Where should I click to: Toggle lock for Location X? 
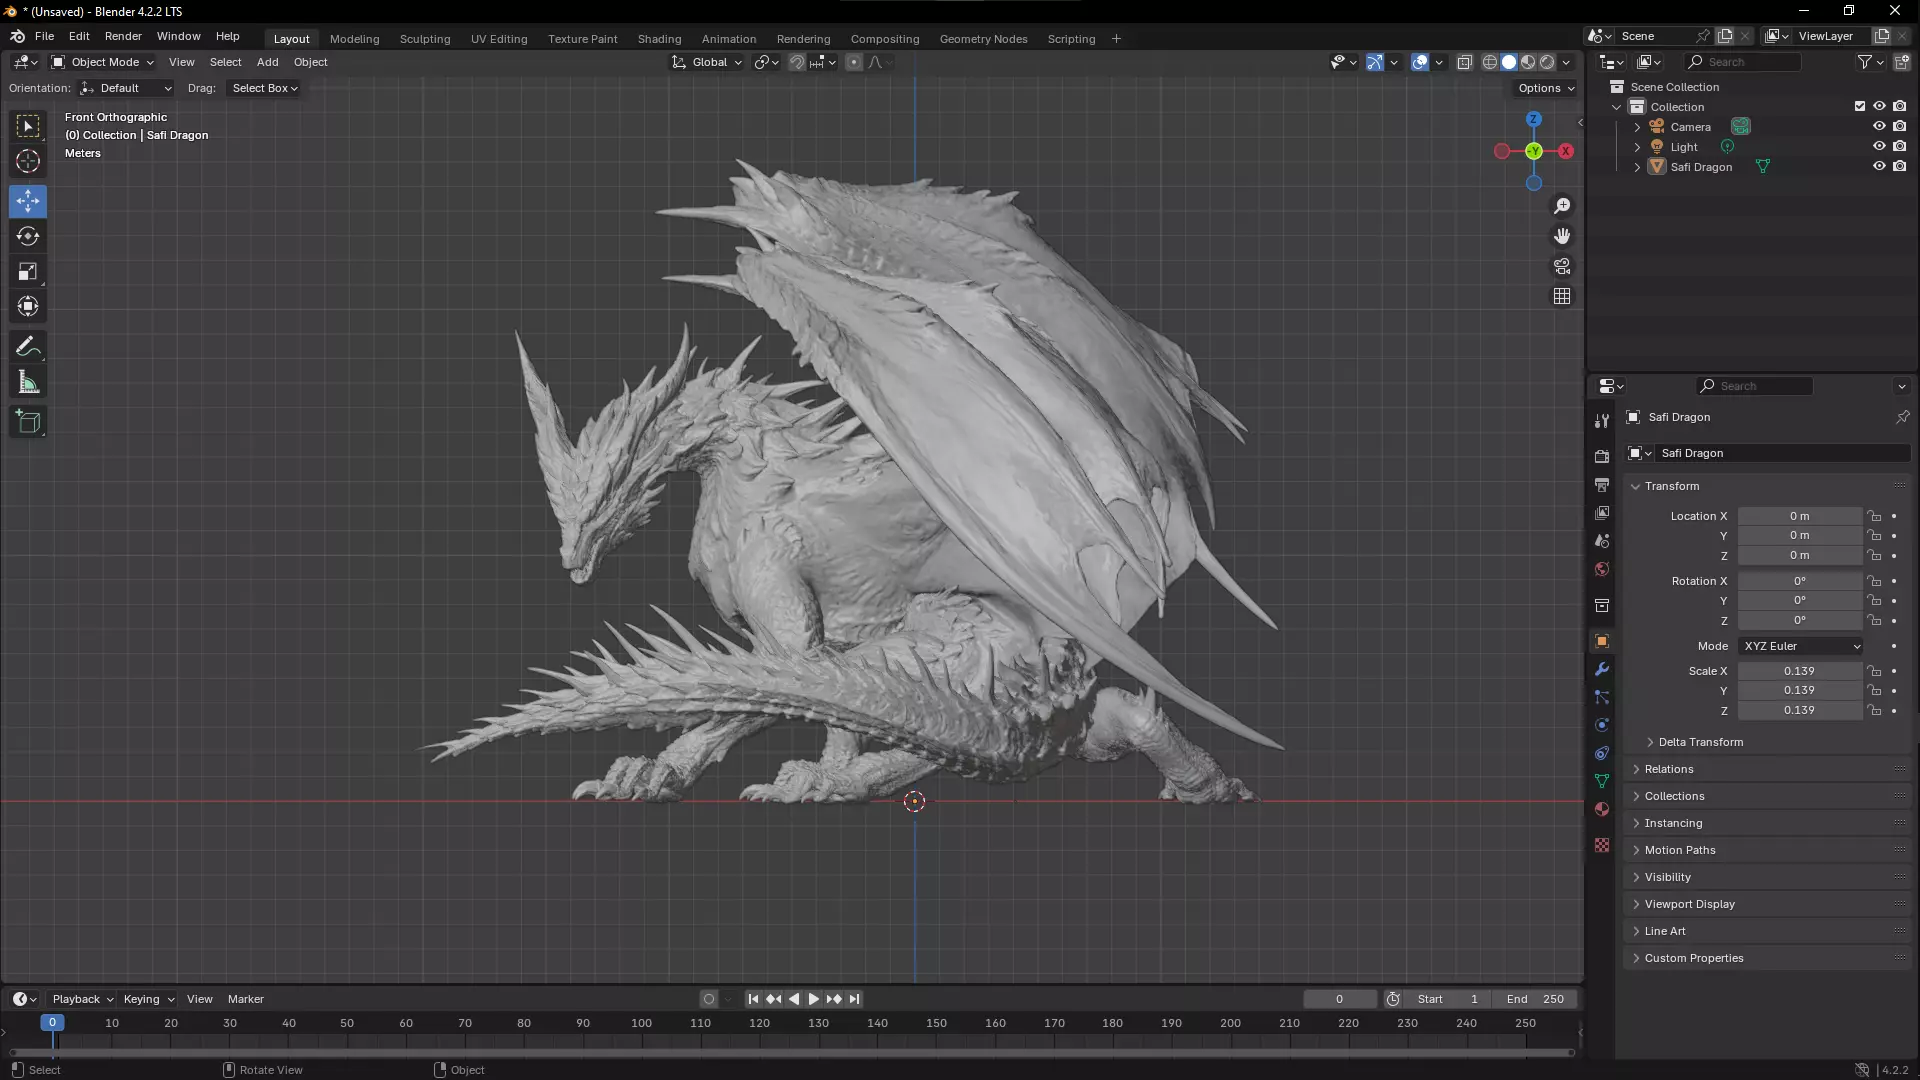point(1875,516)
